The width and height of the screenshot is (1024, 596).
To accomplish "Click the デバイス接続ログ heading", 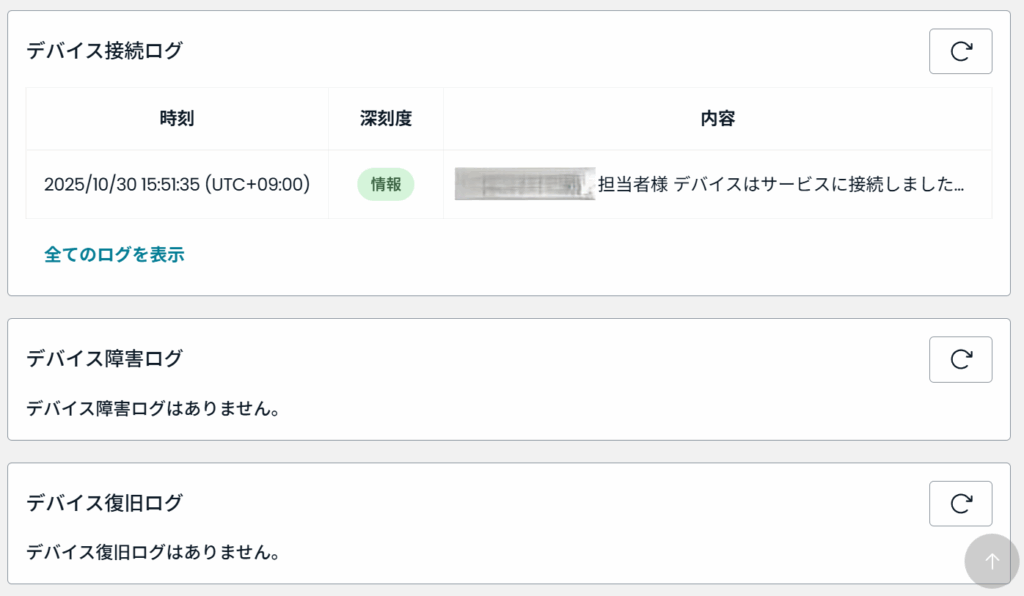I will (x=105, y=50).
